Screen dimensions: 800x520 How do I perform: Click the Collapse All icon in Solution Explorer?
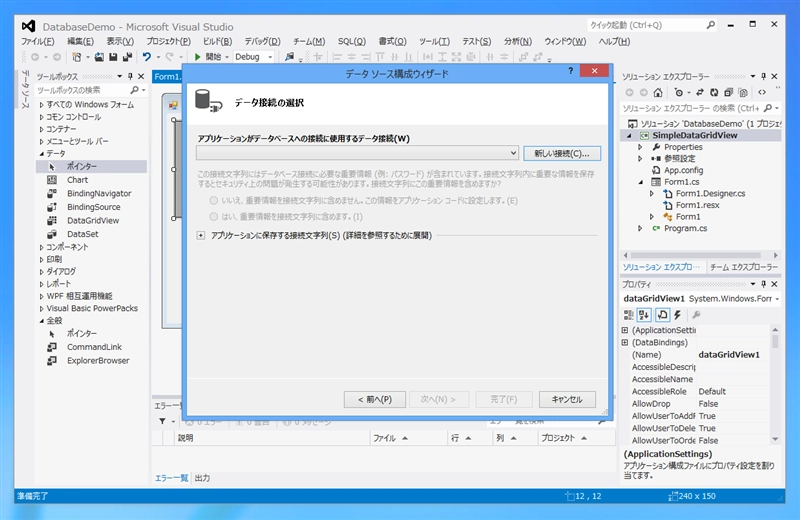coord(728,92)
